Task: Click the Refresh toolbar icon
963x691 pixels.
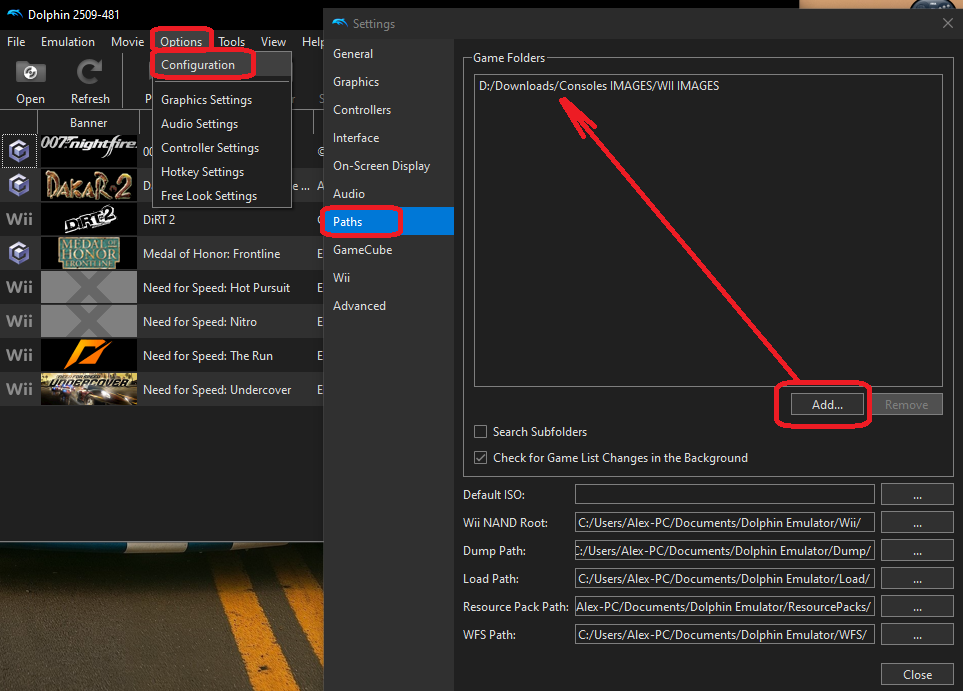Action: pos(90,73)
